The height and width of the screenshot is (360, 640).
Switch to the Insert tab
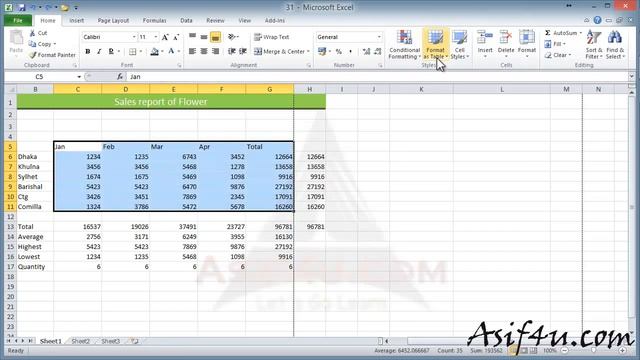click(76, 20)
